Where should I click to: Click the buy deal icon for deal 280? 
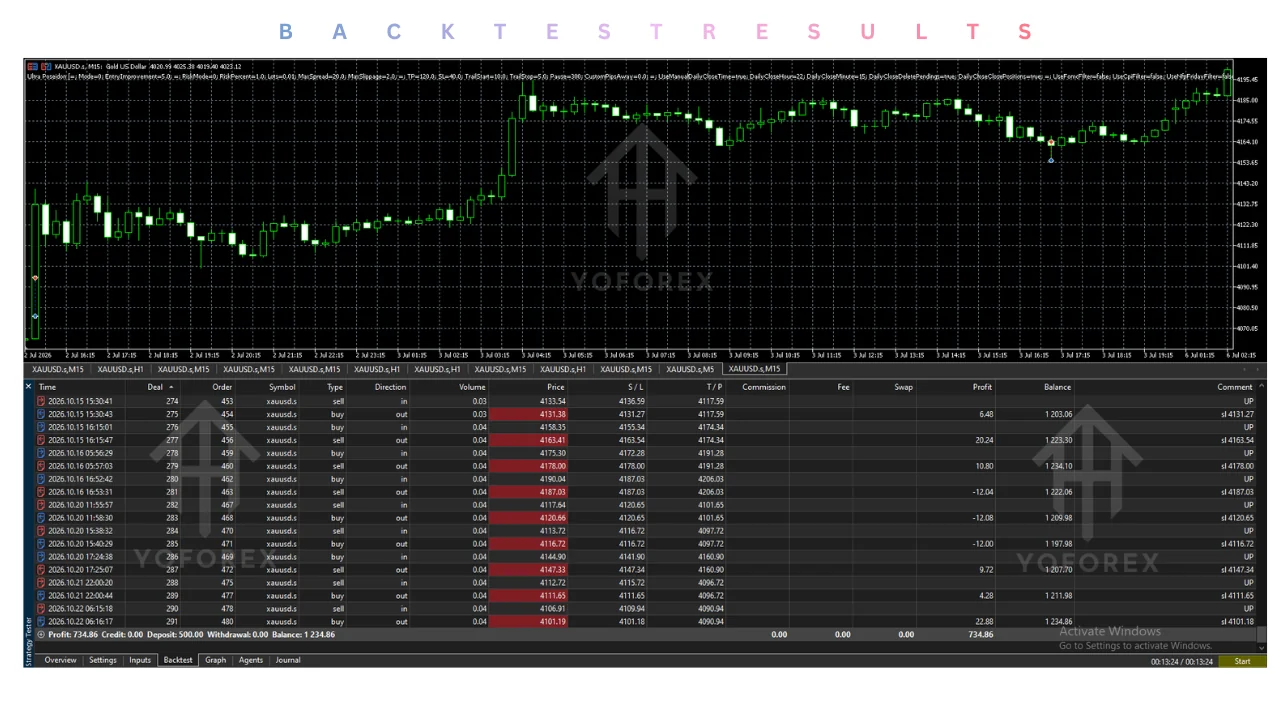point(41,479)
